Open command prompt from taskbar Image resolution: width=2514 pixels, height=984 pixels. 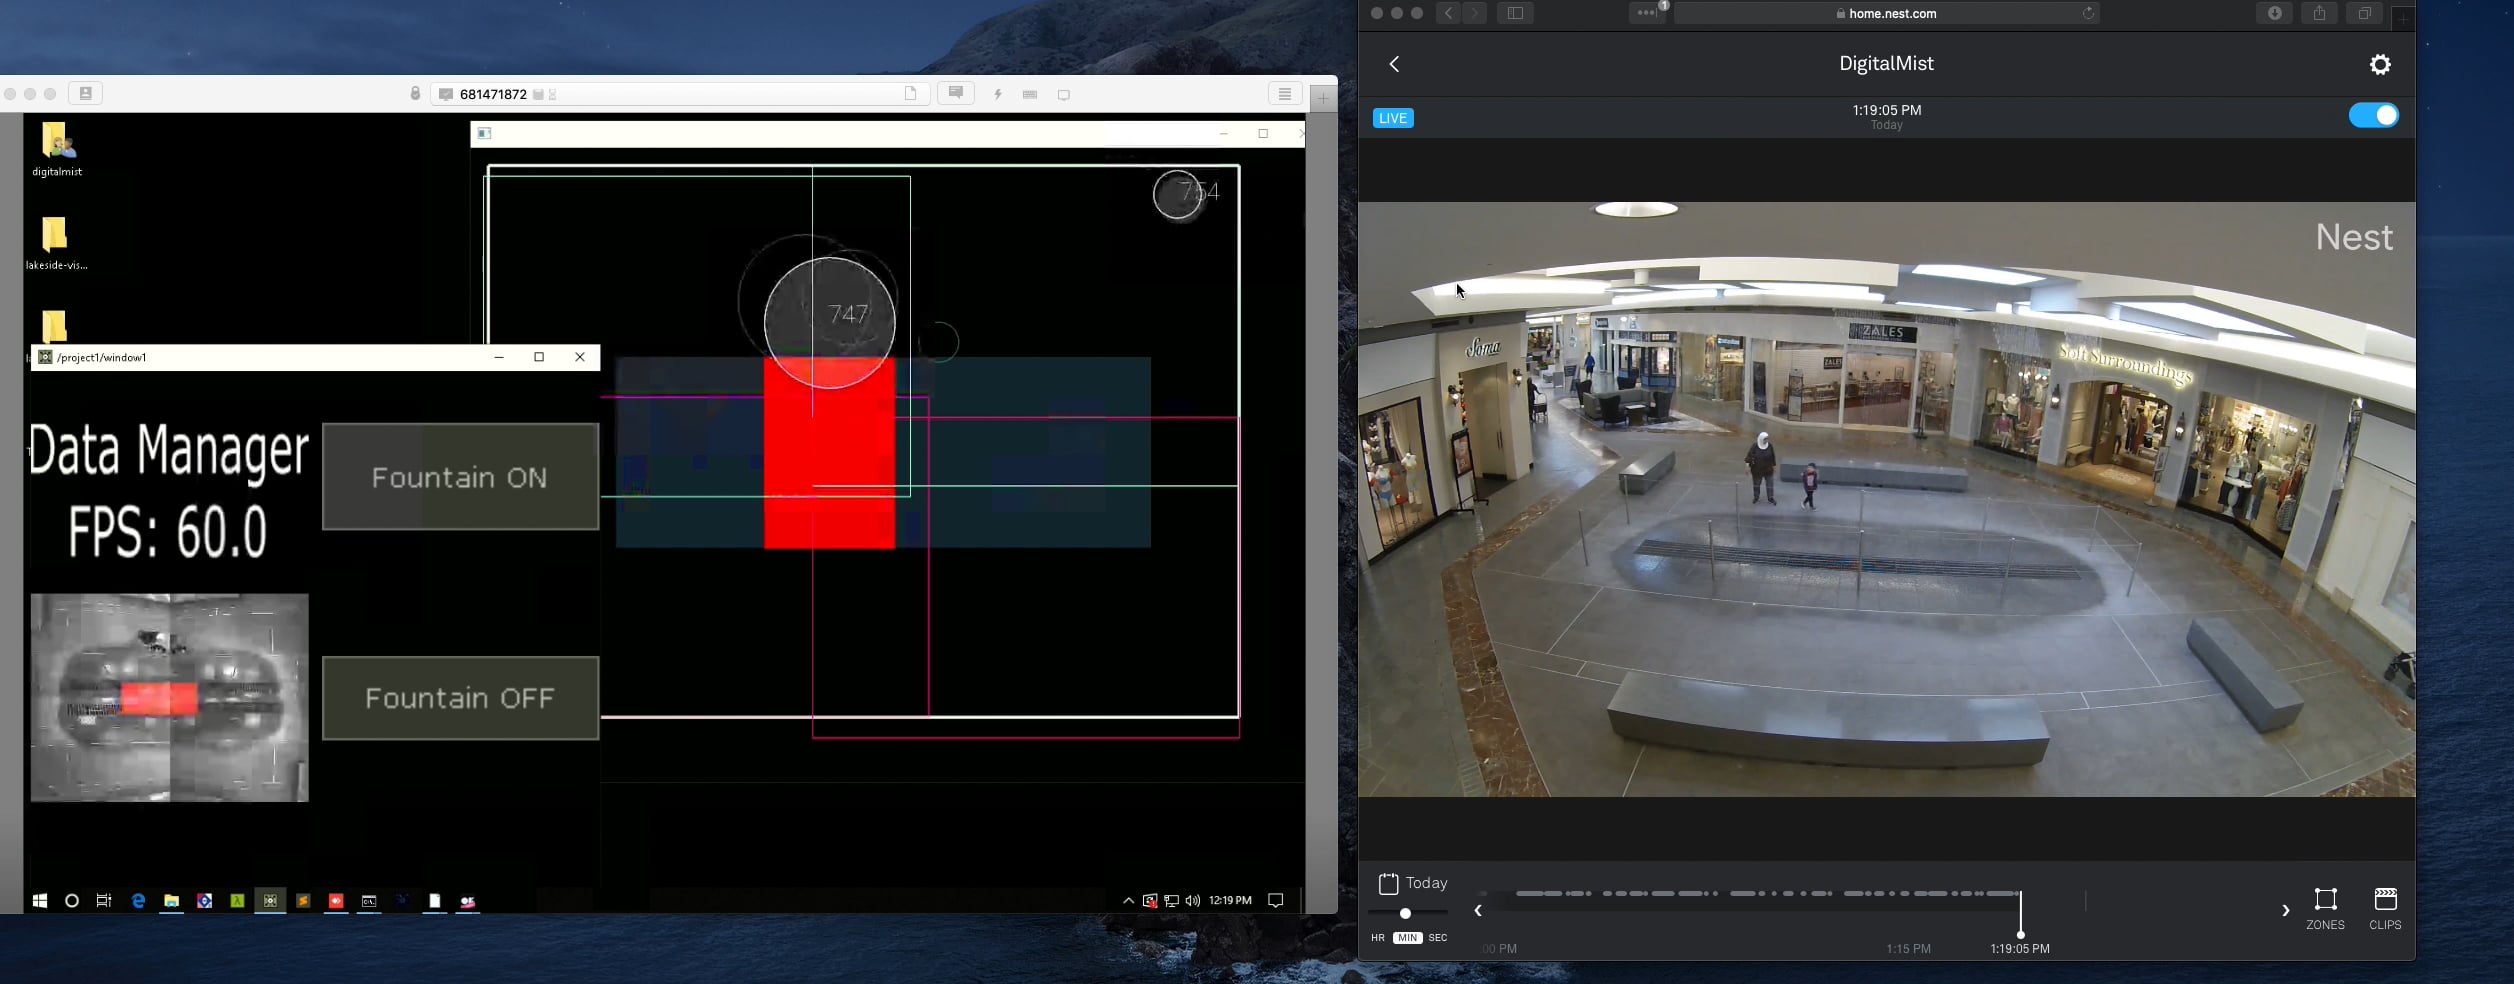click(369, 901)
